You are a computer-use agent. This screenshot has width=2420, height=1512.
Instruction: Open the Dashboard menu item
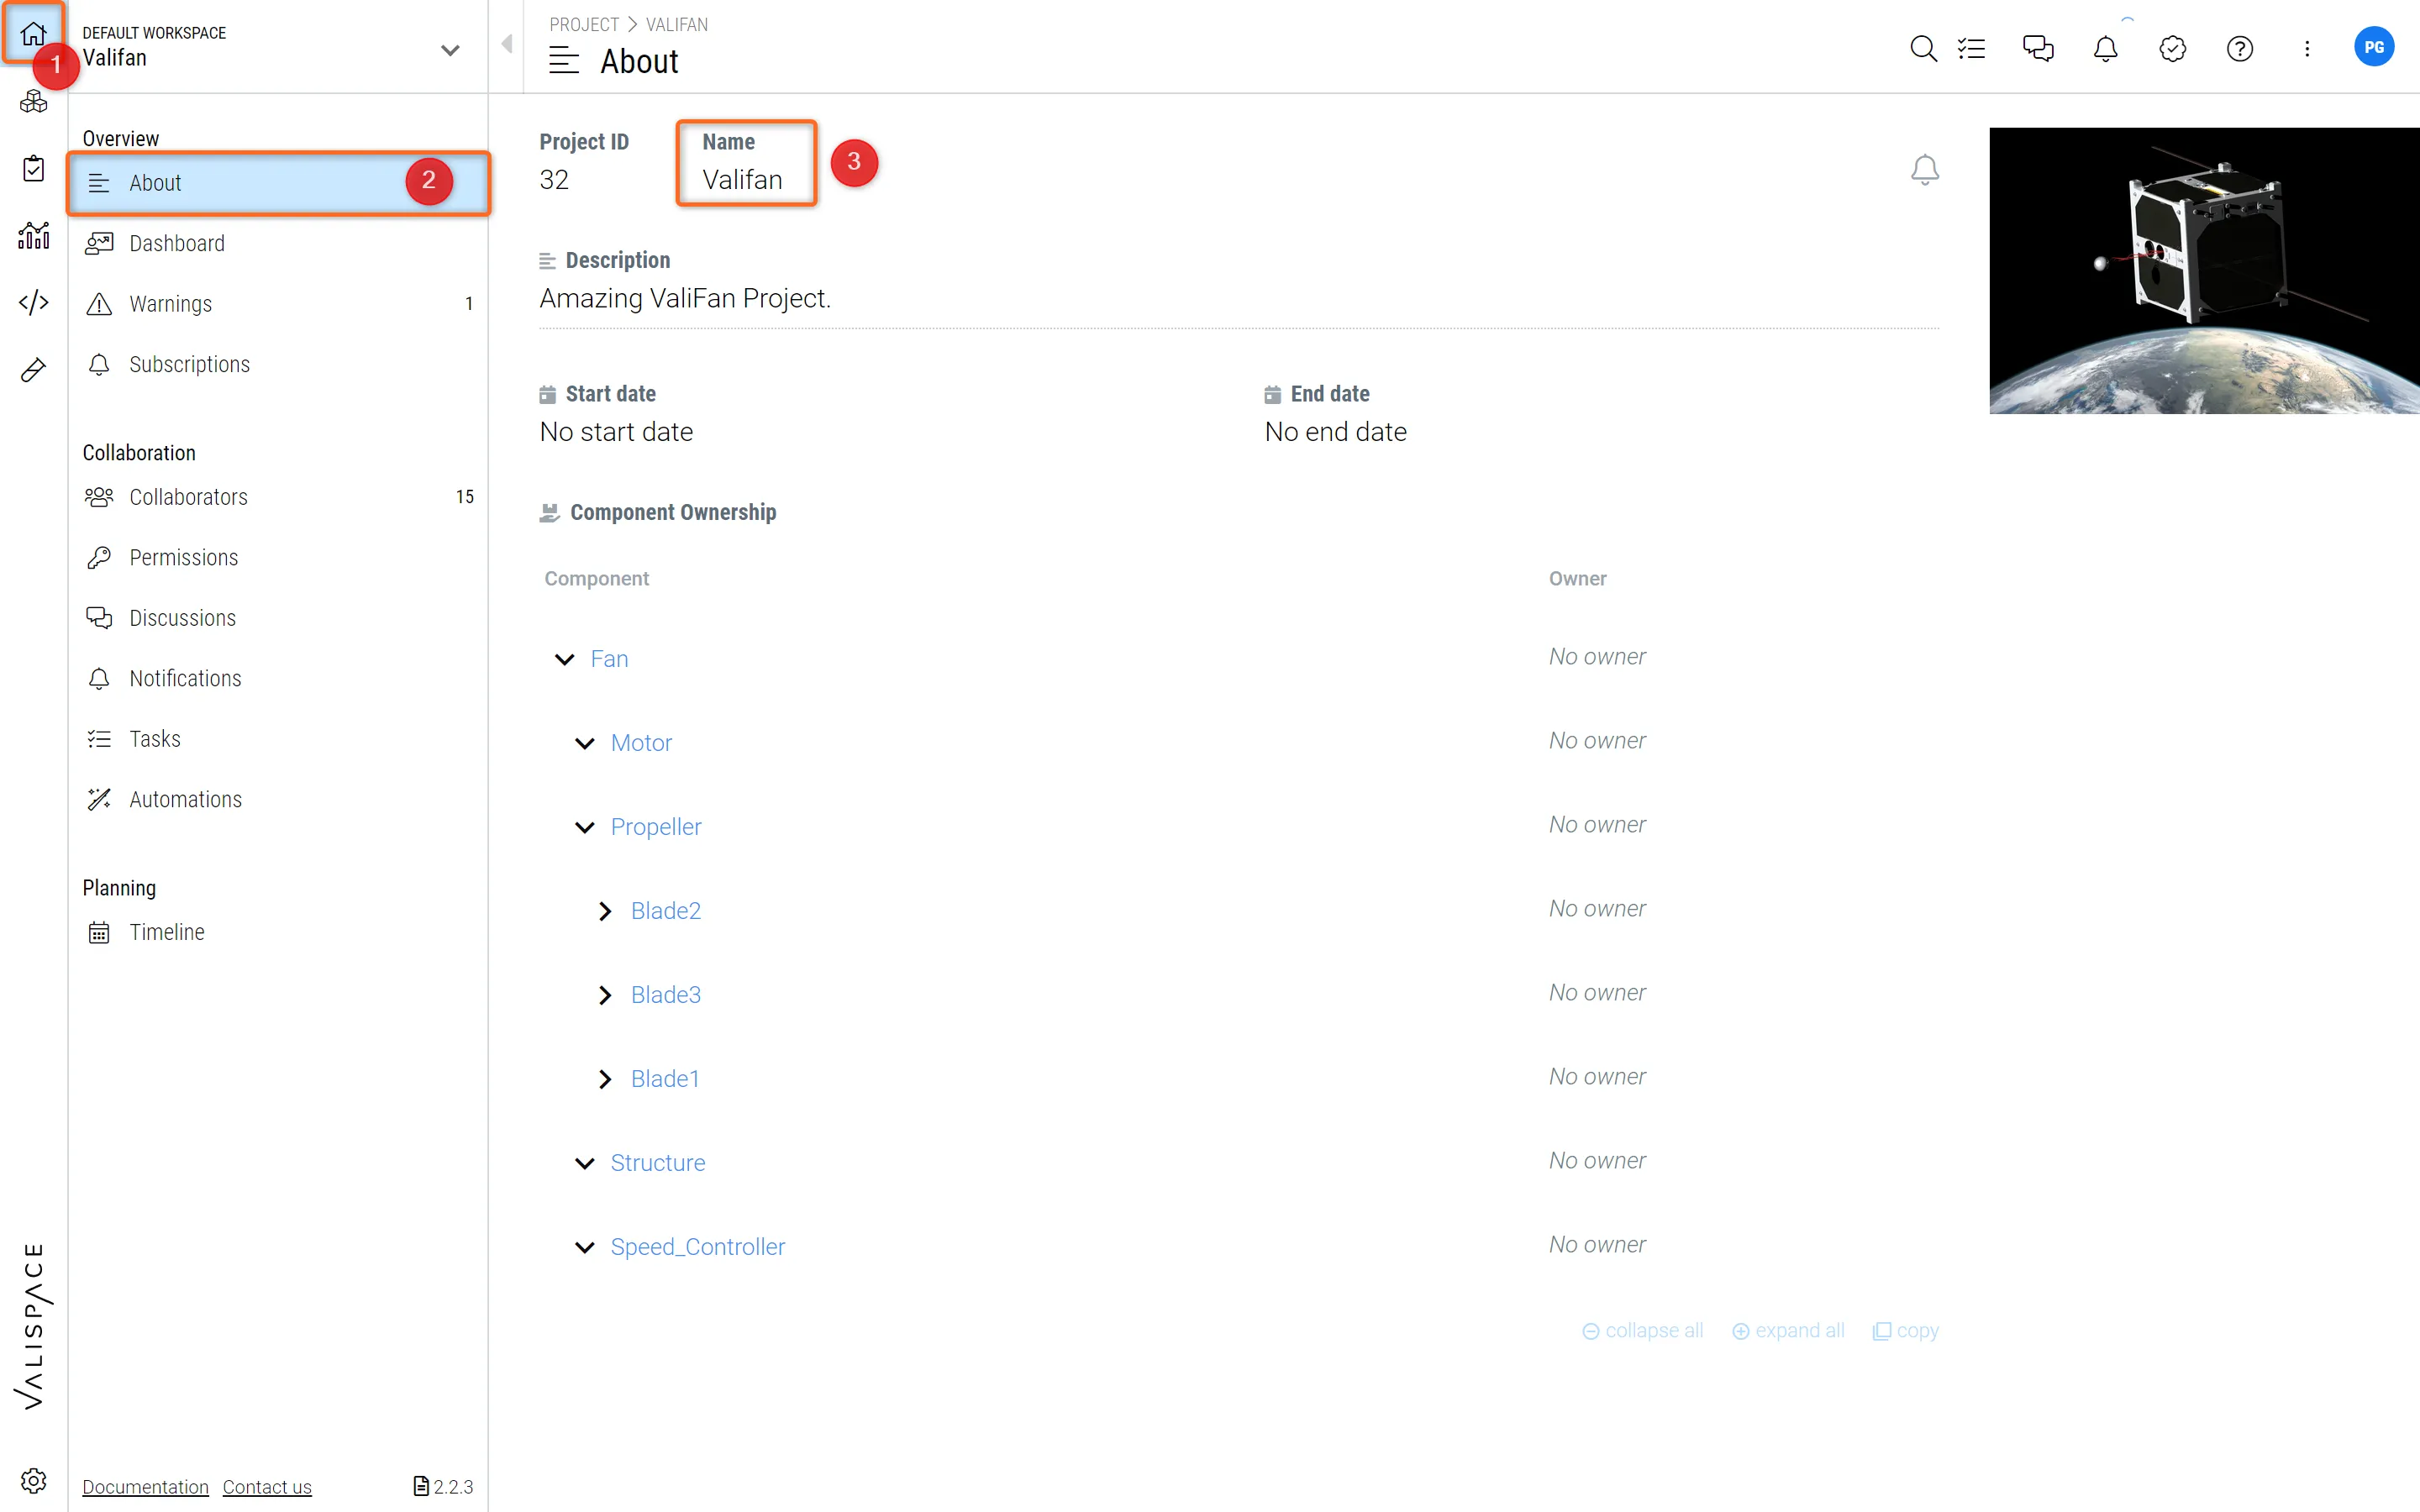pos(176,243)
